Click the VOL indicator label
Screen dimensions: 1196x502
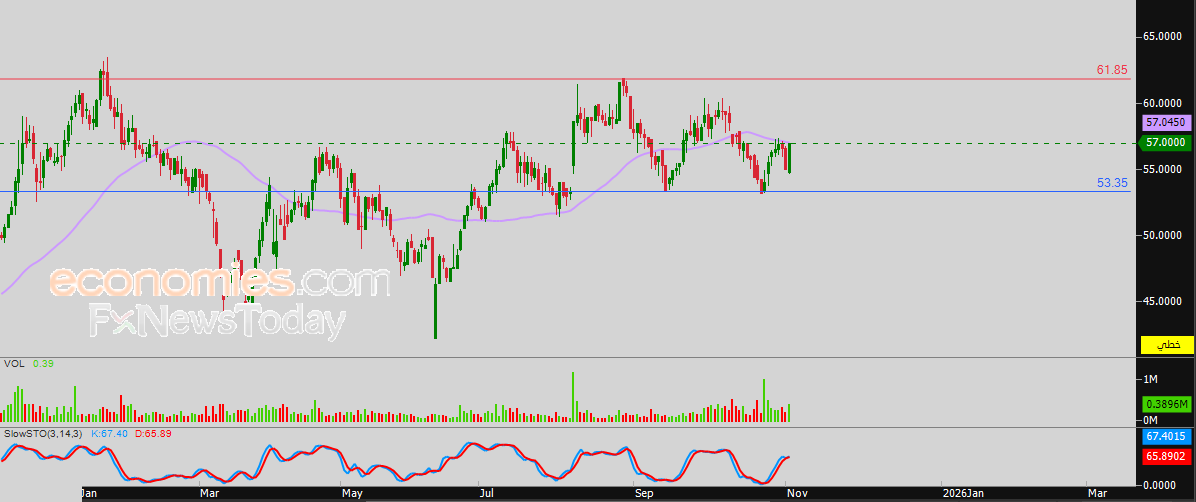pos(14,365)
